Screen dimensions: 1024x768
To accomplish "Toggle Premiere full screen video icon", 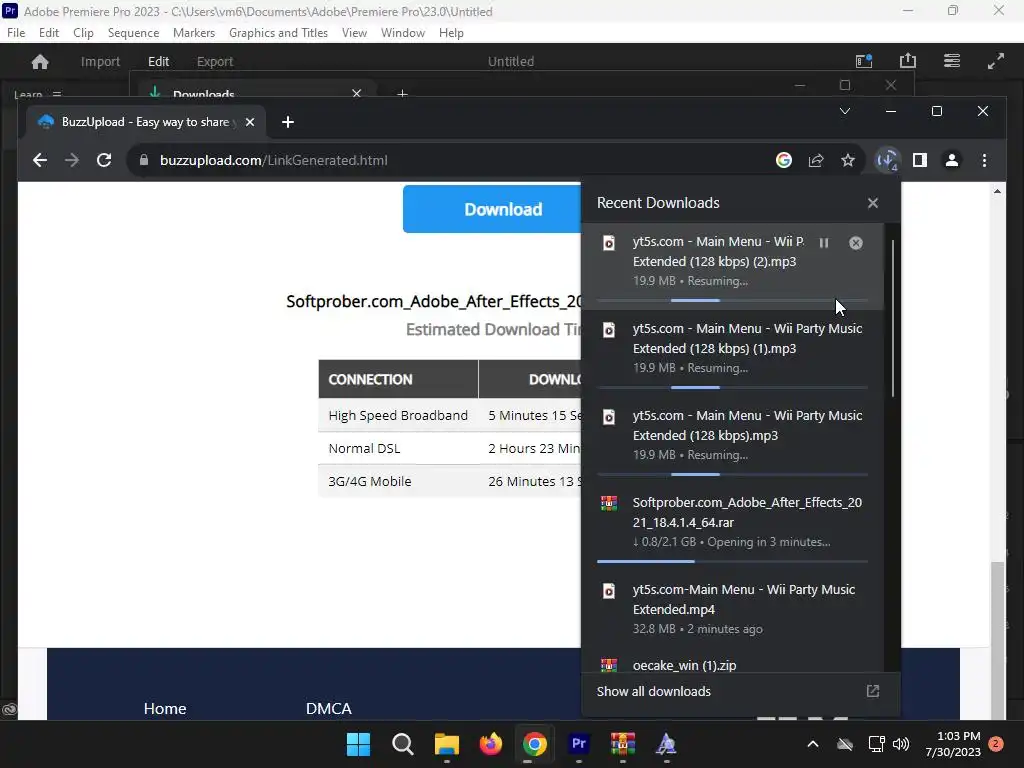I will pos(996,61).
